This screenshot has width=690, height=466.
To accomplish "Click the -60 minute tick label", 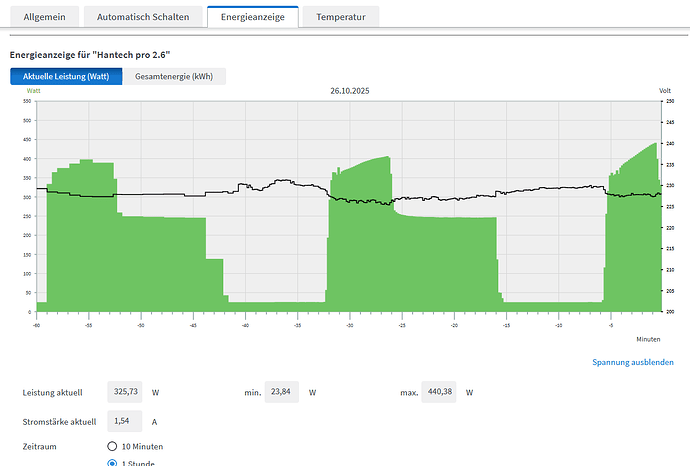I will [36, 325].
